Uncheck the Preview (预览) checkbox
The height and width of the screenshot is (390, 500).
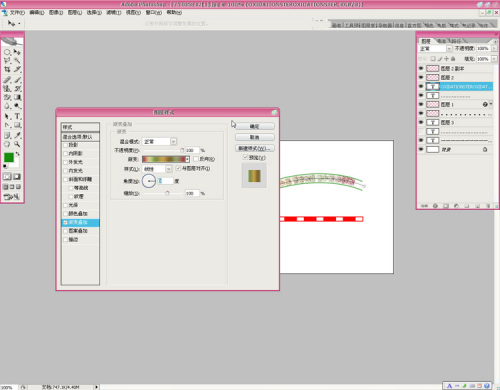pos(245,157)
